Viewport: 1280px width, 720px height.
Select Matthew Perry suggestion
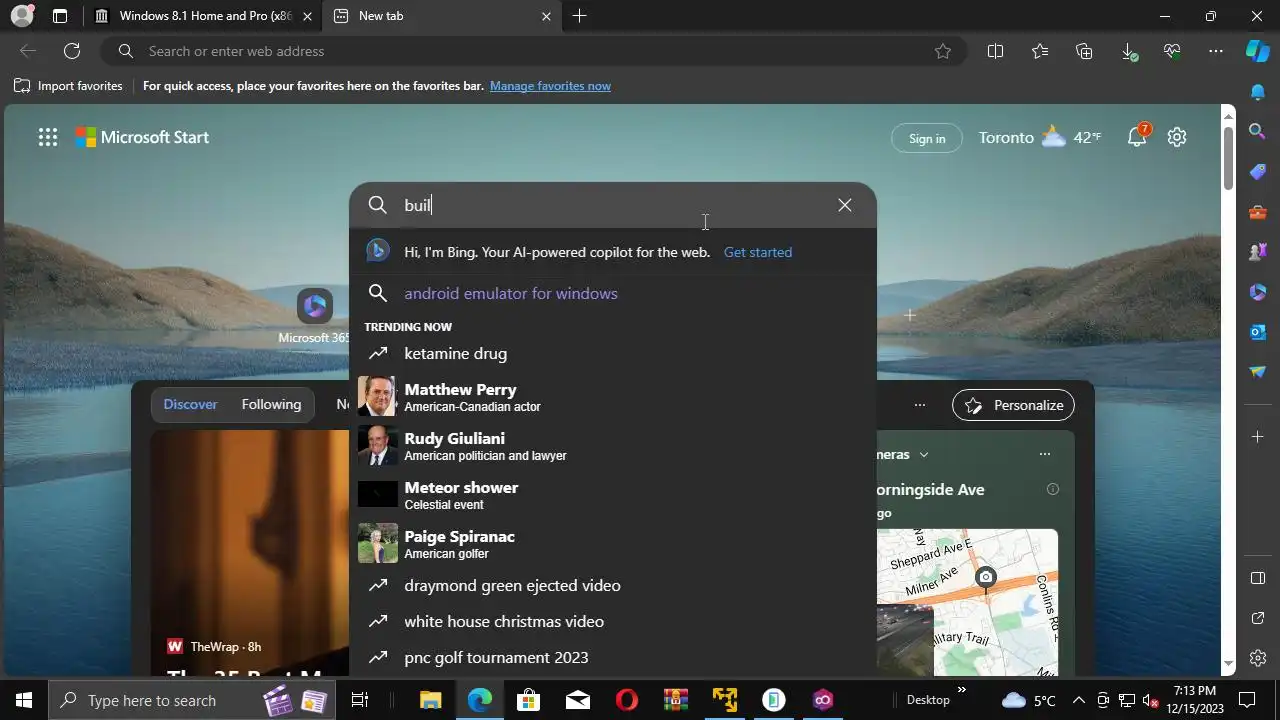612,397
